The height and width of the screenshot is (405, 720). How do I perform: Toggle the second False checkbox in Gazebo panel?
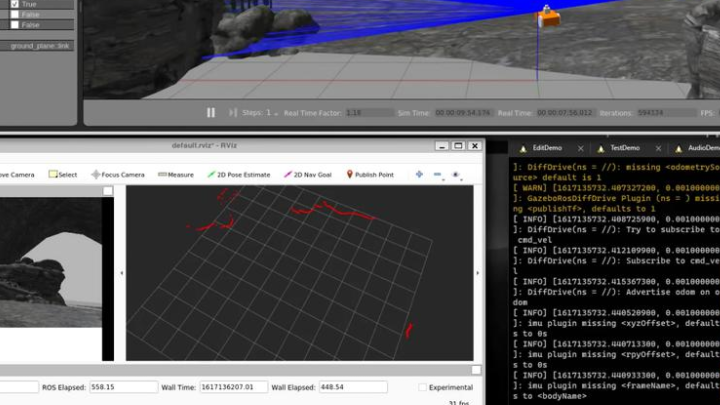(x=15, y=25)
